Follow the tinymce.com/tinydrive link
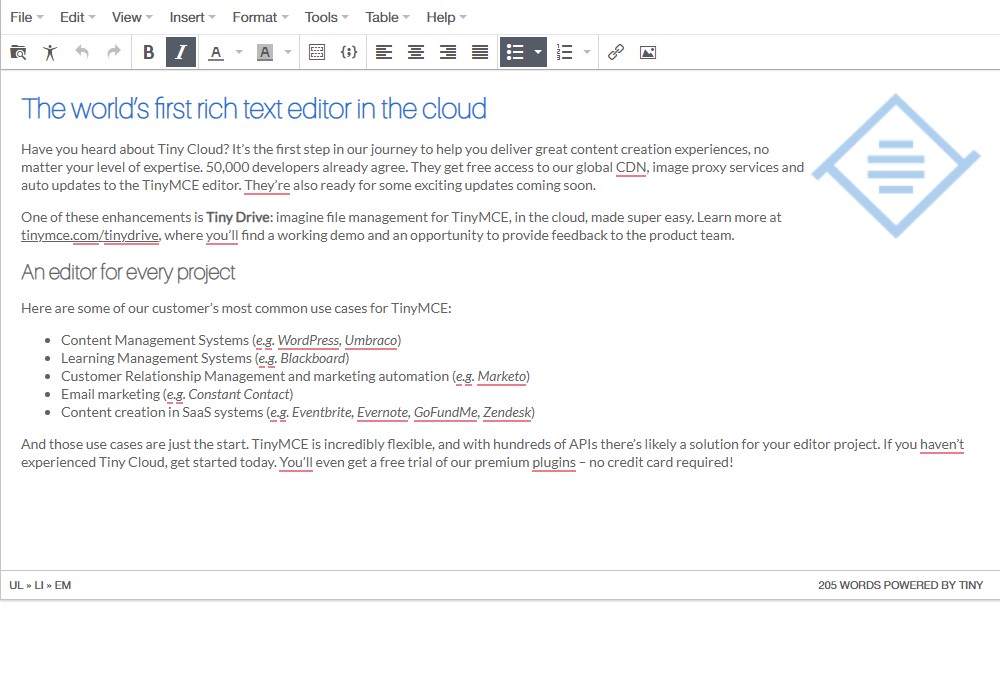This screenshot has width=1000, height=700. click(x=90, y=235)
